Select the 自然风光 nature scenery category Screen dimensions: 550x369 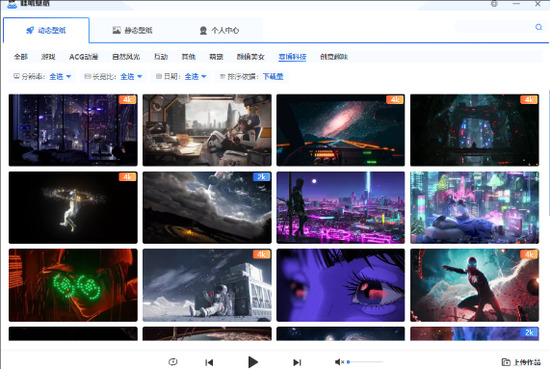(126, 57)
